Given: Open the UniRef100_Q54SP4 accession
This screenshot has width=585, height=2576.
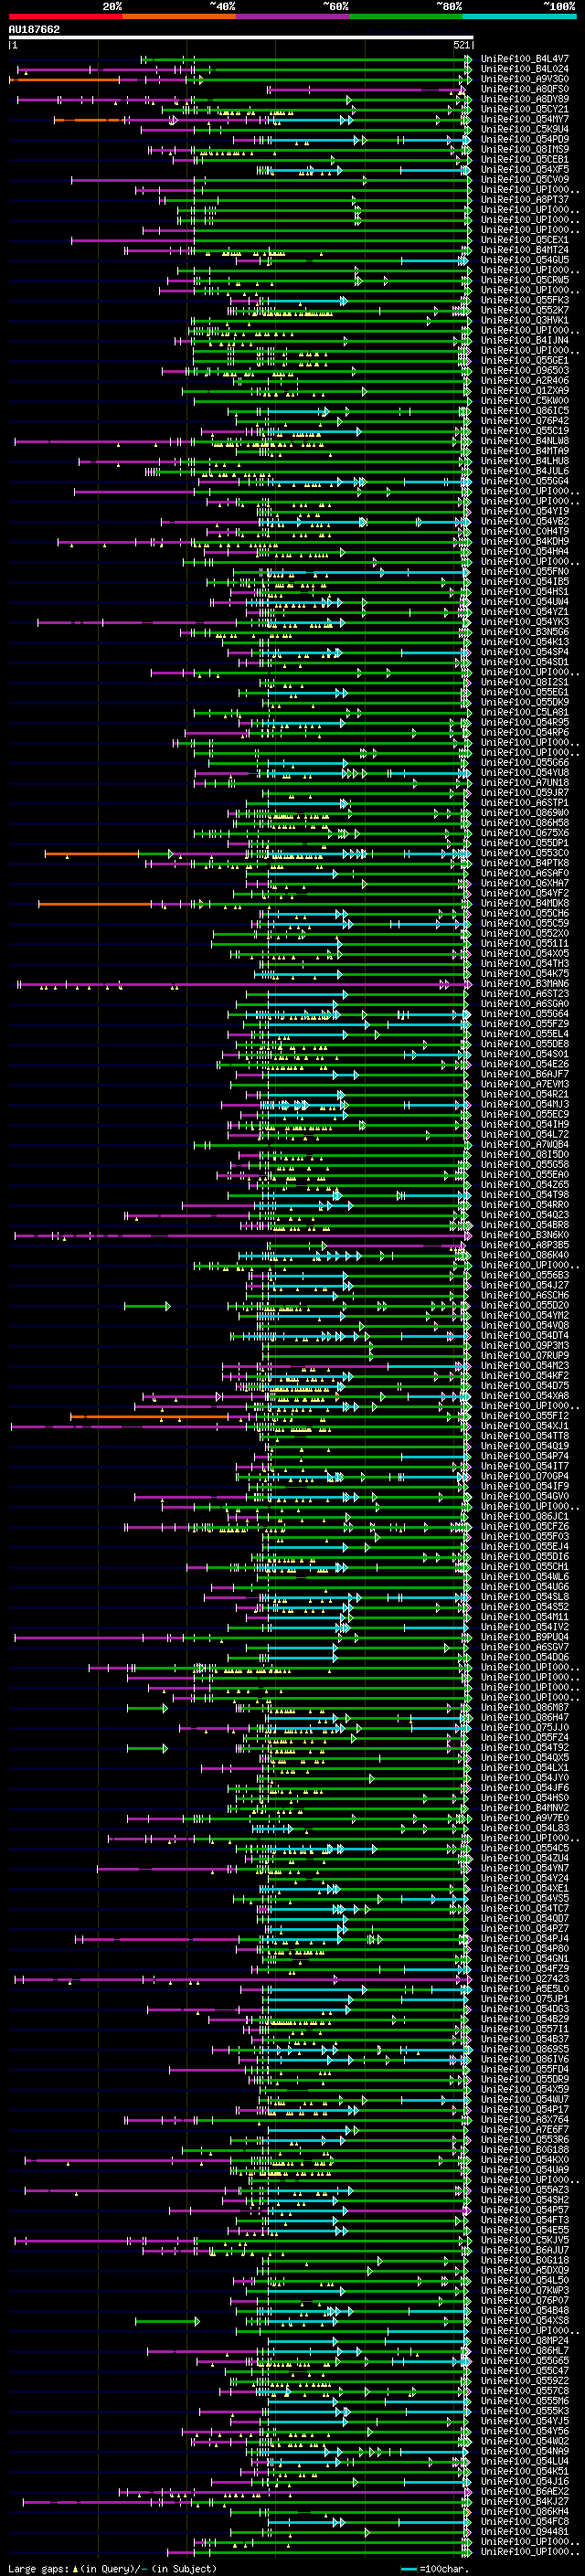Looking at the screenshot, I should [525, 651].
